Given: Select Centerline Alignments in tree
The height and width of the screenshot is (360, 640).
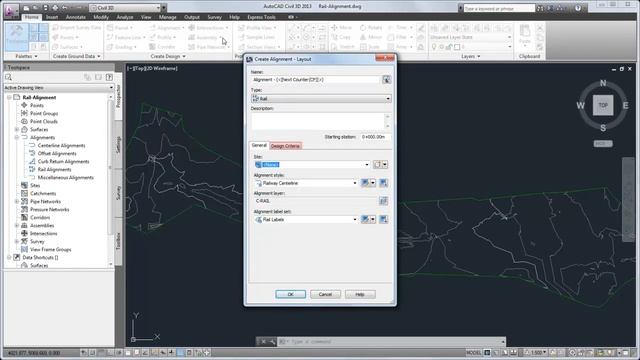Looking at the screenshot, I should 62,146.
